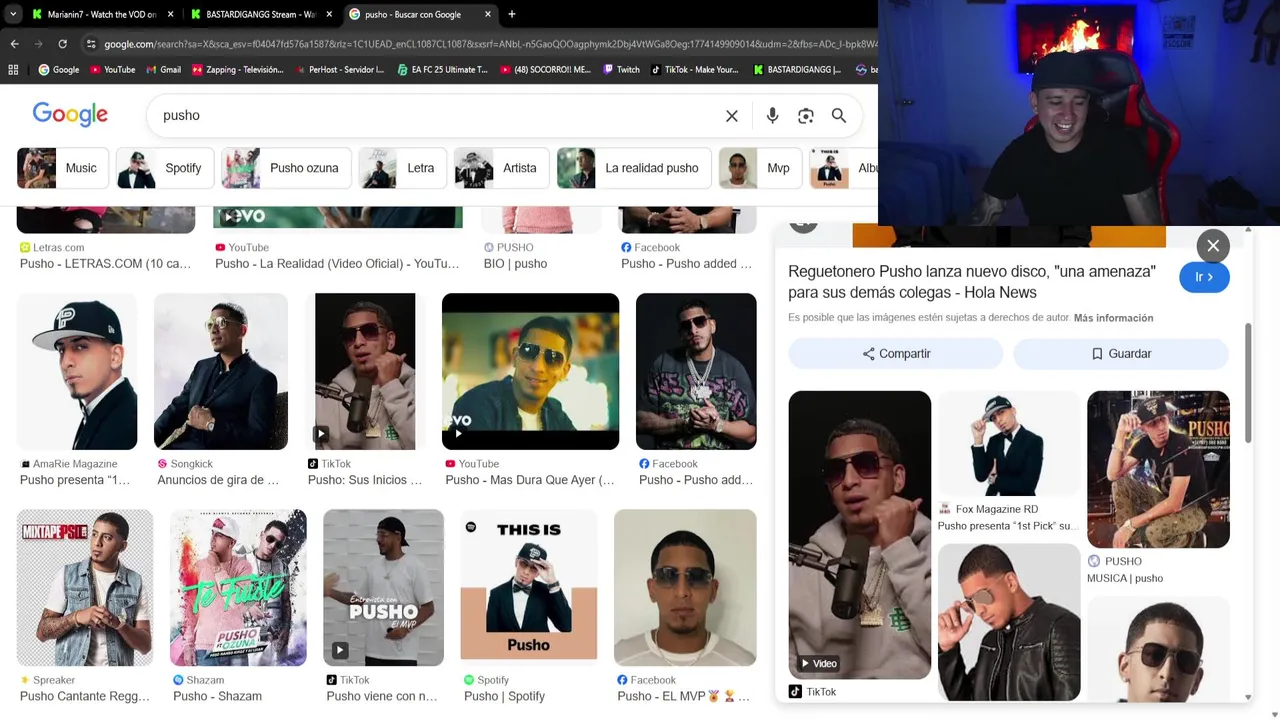Select La realidad pusho filter chip

pyautogui.click(x=634, y=168)
